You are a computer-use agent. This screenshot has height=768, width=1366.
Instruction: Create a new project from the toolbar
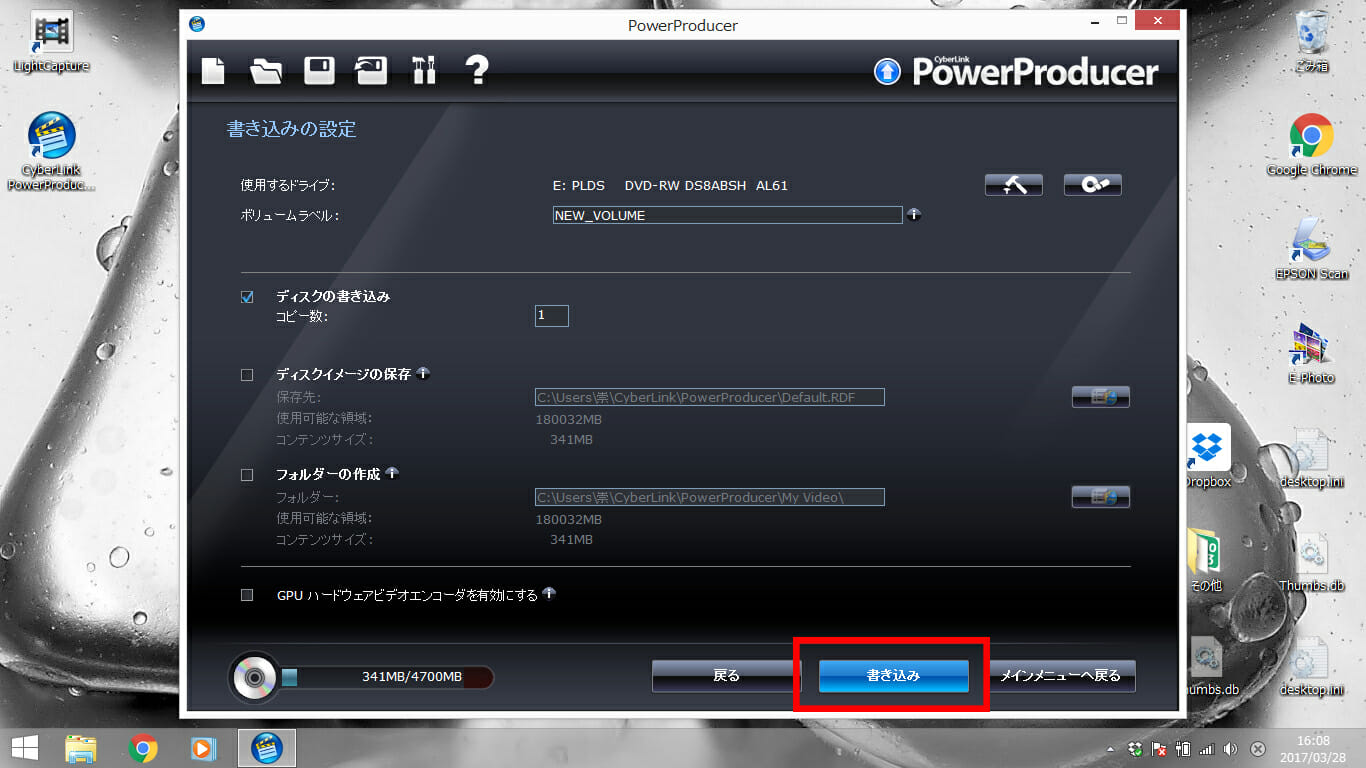[213, 71]
